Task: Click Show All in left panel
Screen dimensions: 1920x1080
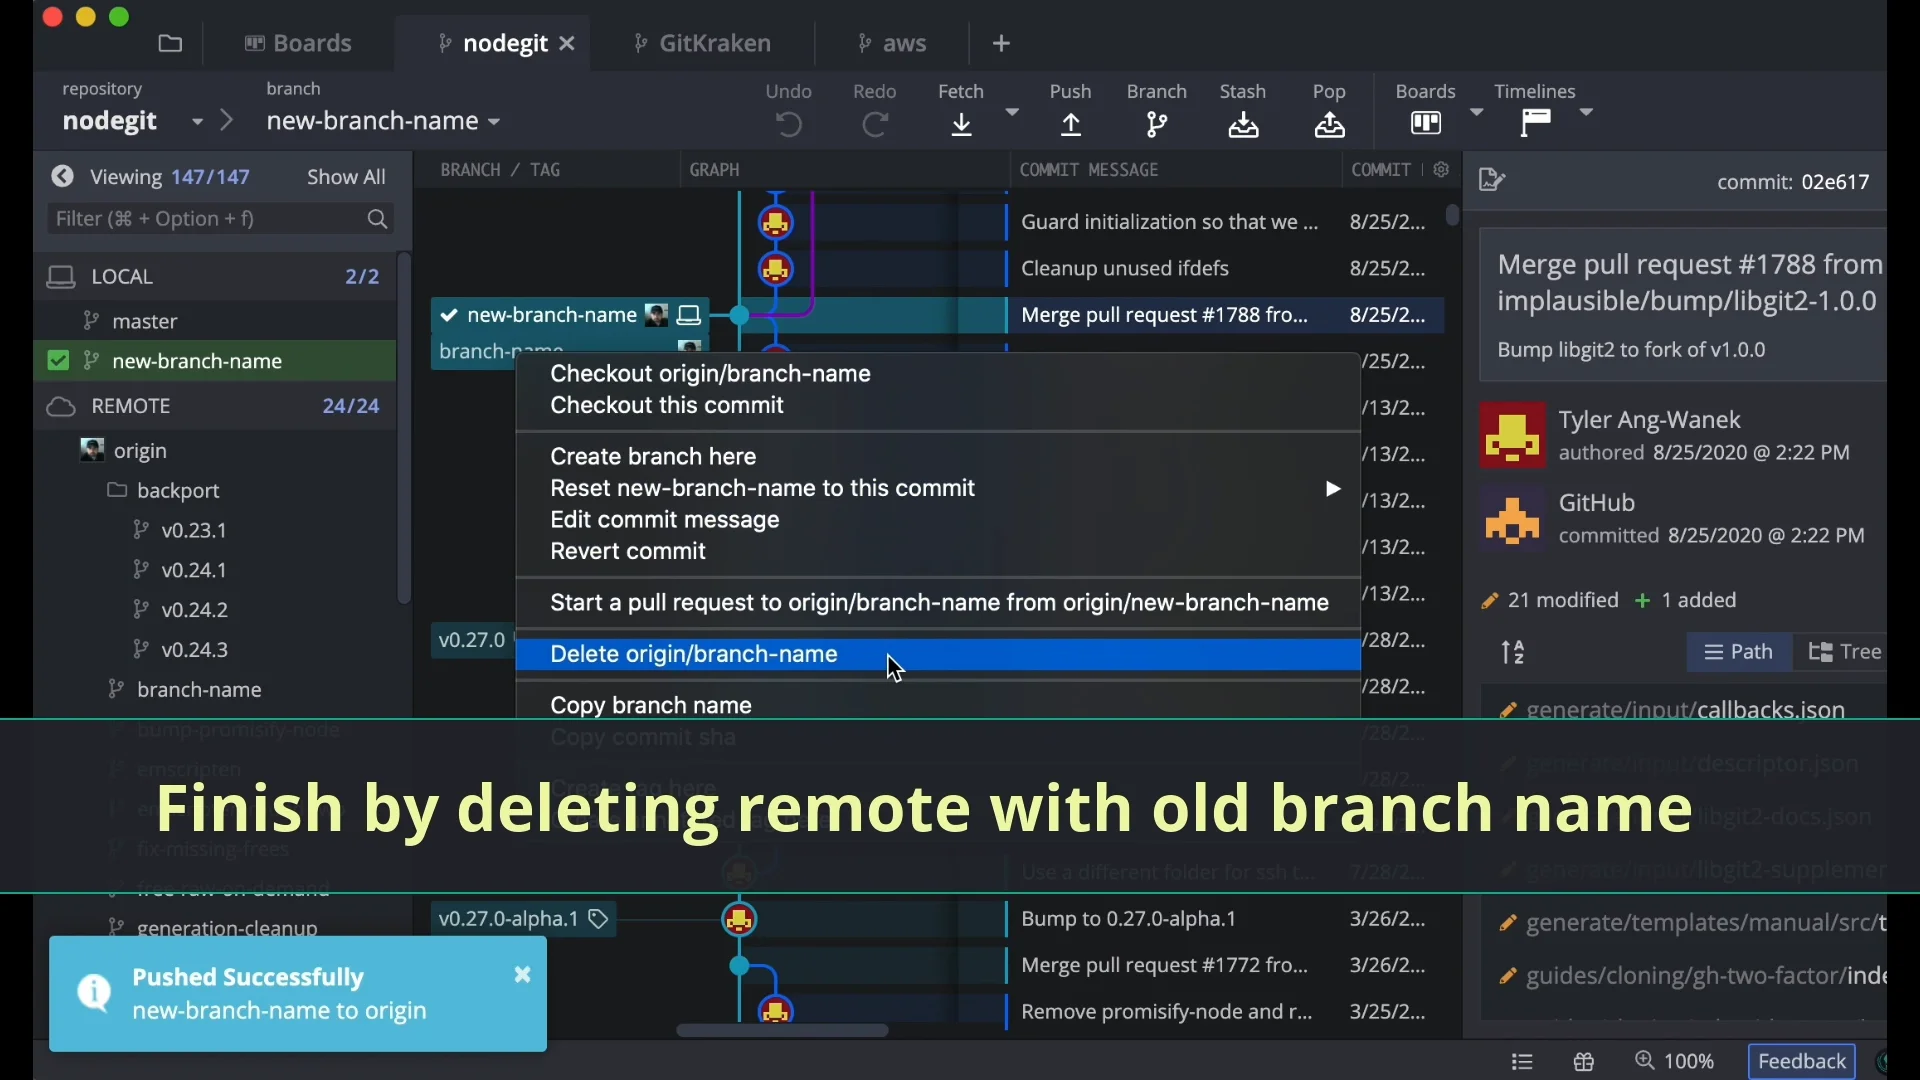Action: click(346, 177)
